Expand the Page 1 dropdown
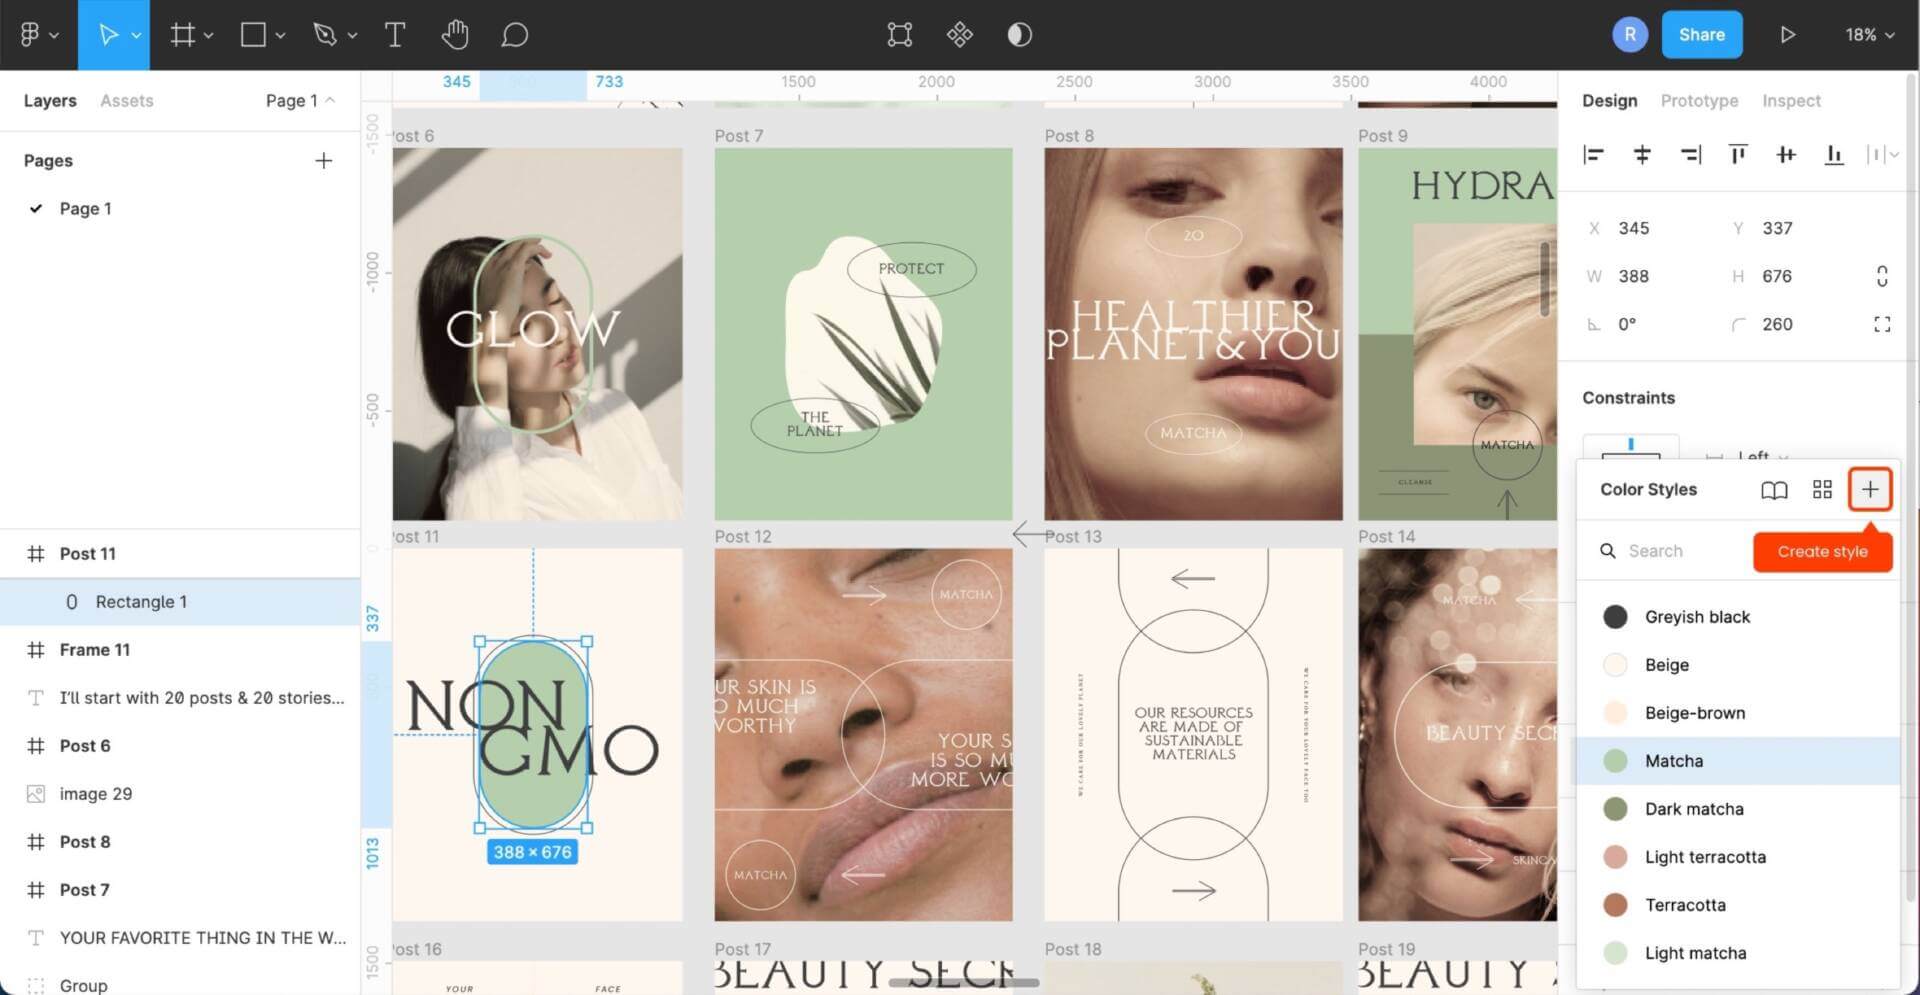This screenshot has width=1920, height=995. click(x=328, y=100)
